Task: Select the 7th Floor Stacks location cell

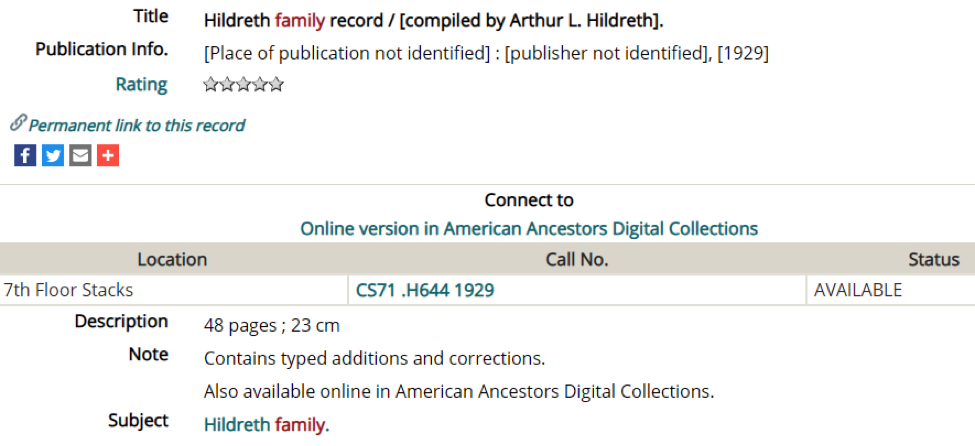Action: 173,290
